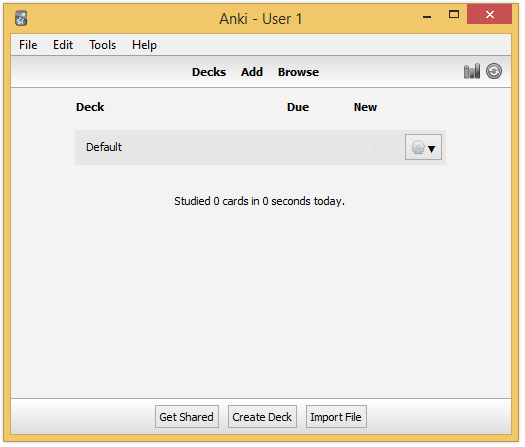
Task: Click the Import File button
Action: coord(336,417)
